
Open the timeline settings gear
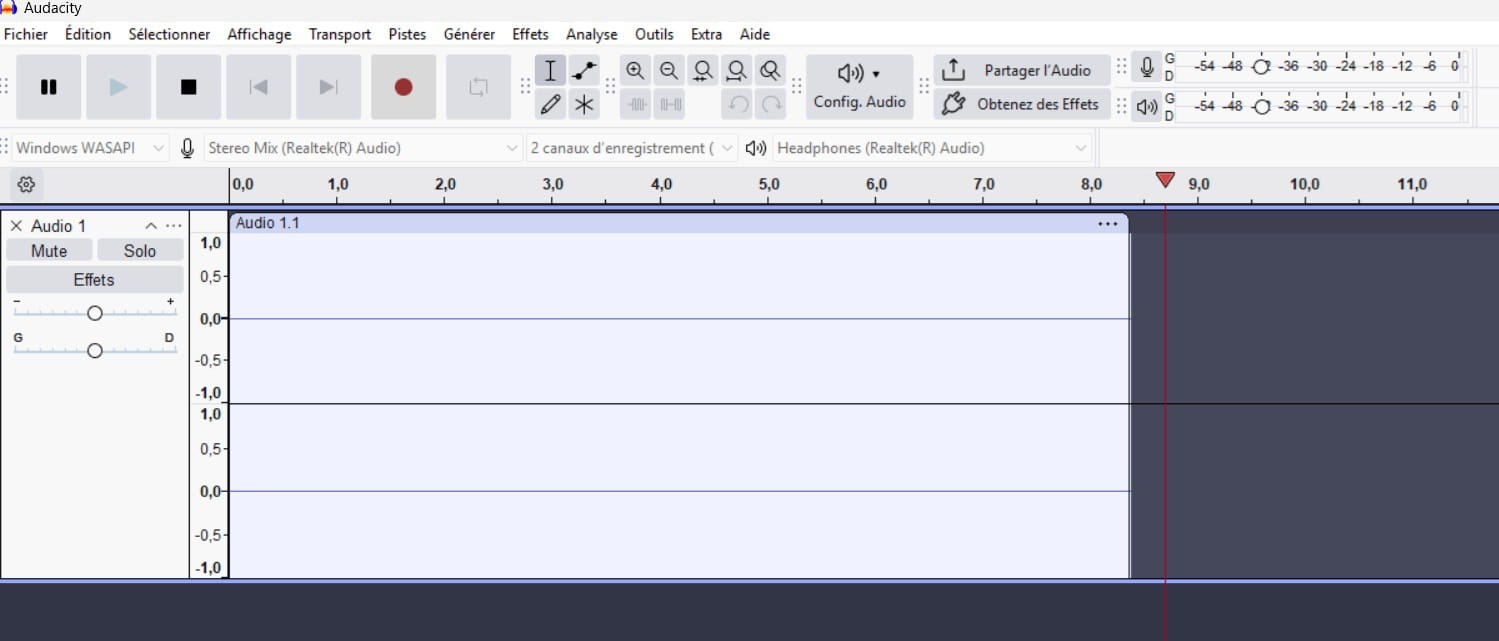coord(27,184)
